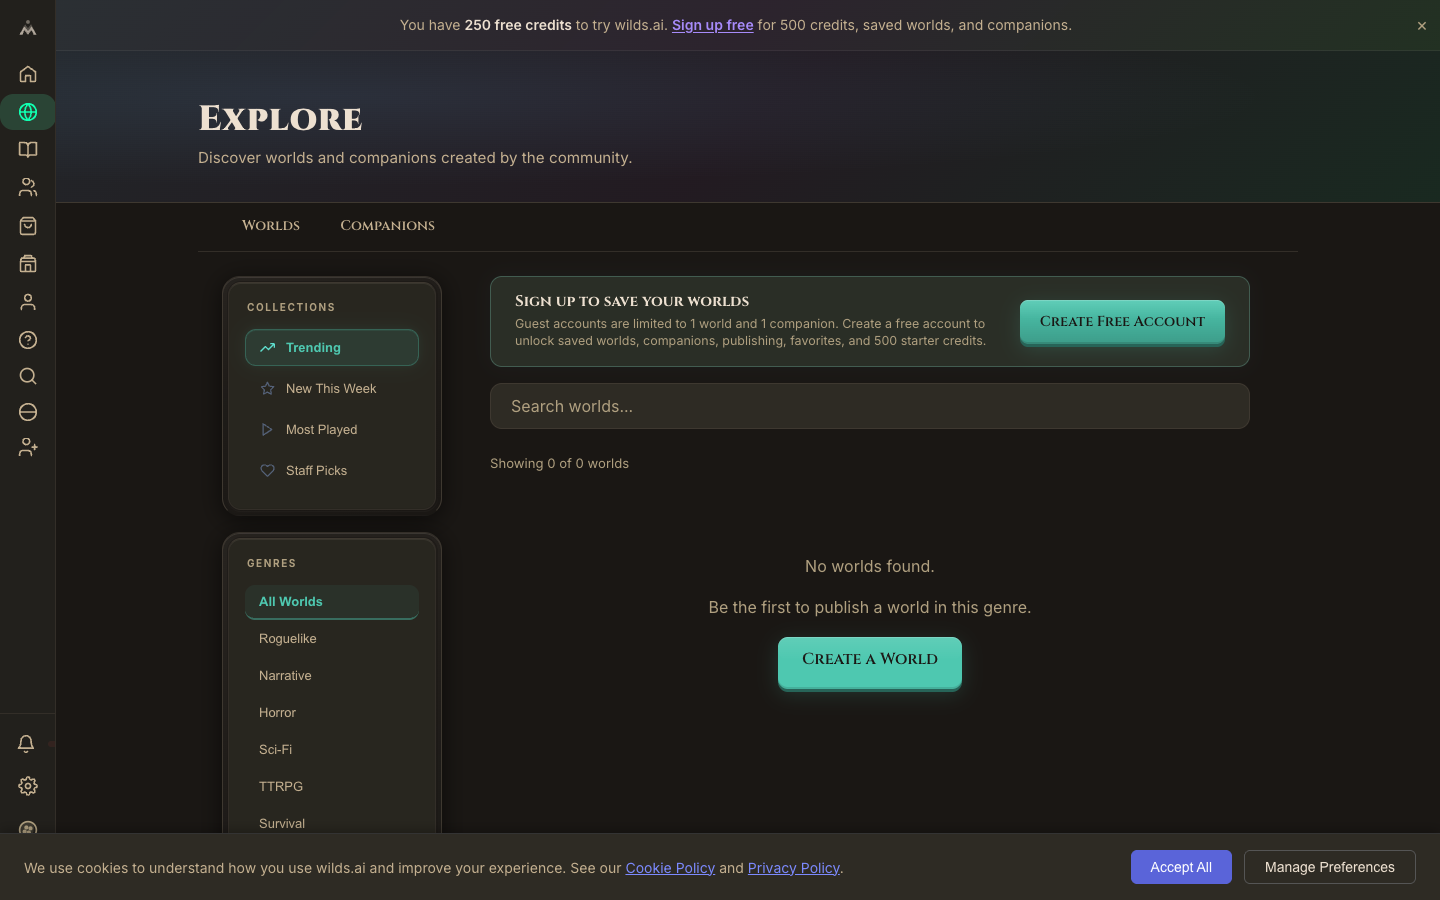Switch to the Companions tab
Screen dimensions: 1440x900
[x=387, y=226]
